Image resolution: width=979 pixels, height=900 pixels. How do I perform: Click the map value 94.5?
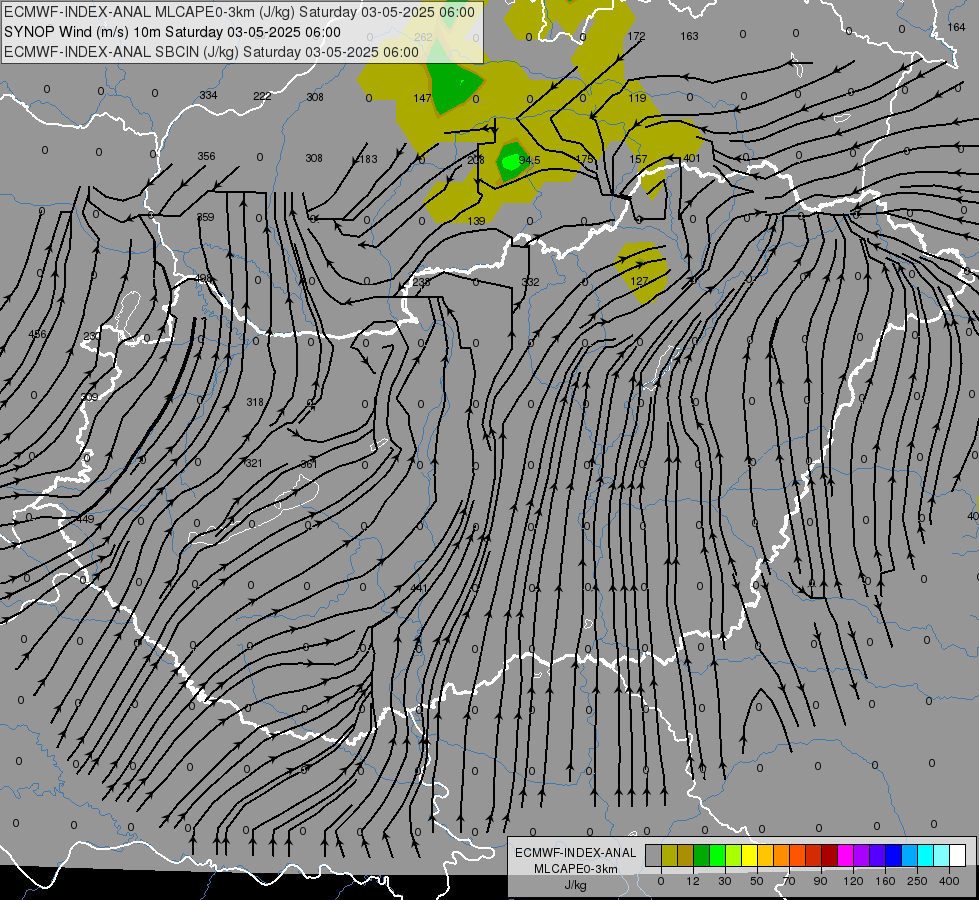[529, 161]
